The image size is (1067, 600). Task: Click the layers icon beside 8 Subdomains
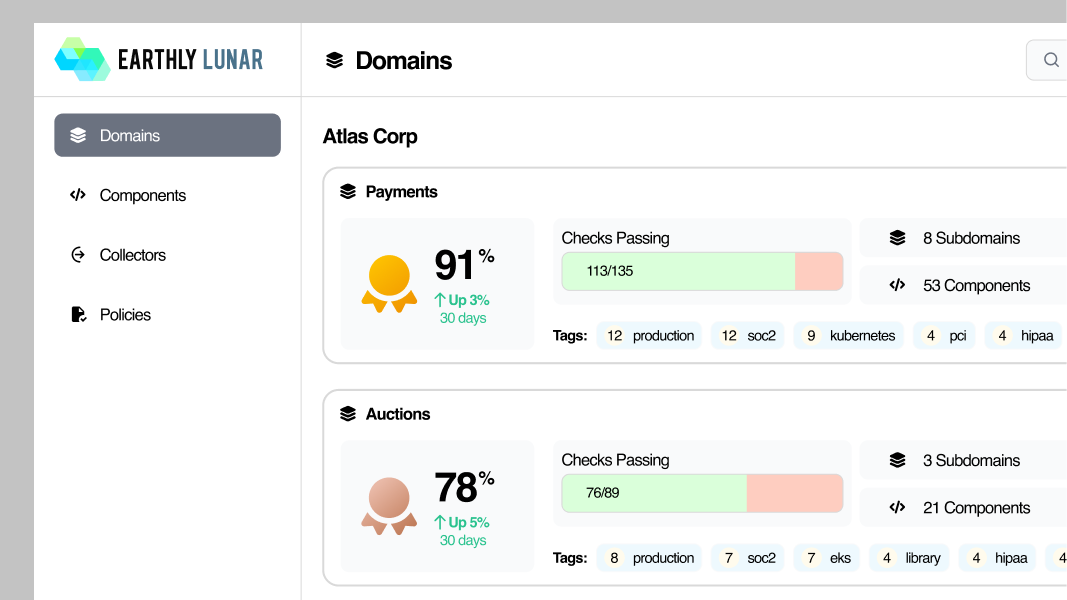click(898, 238)
